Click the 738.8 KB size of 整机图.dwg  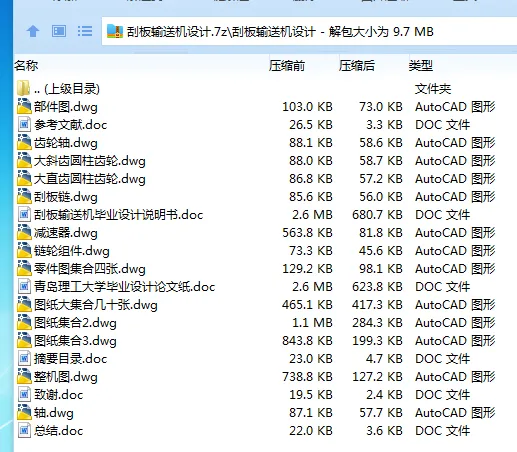[x=307, y=377]
